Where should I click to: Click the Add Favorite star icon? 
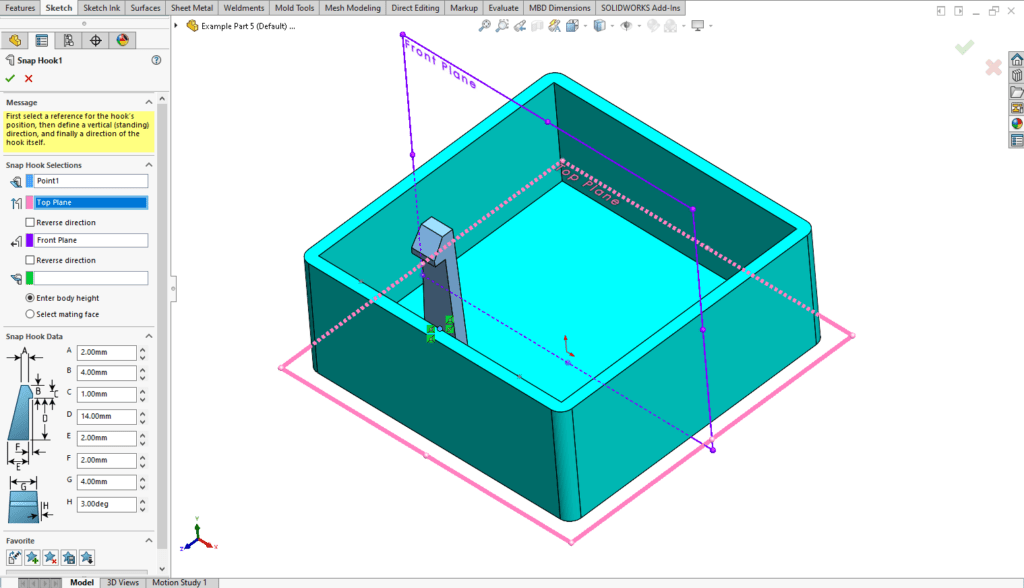point(33,557)
